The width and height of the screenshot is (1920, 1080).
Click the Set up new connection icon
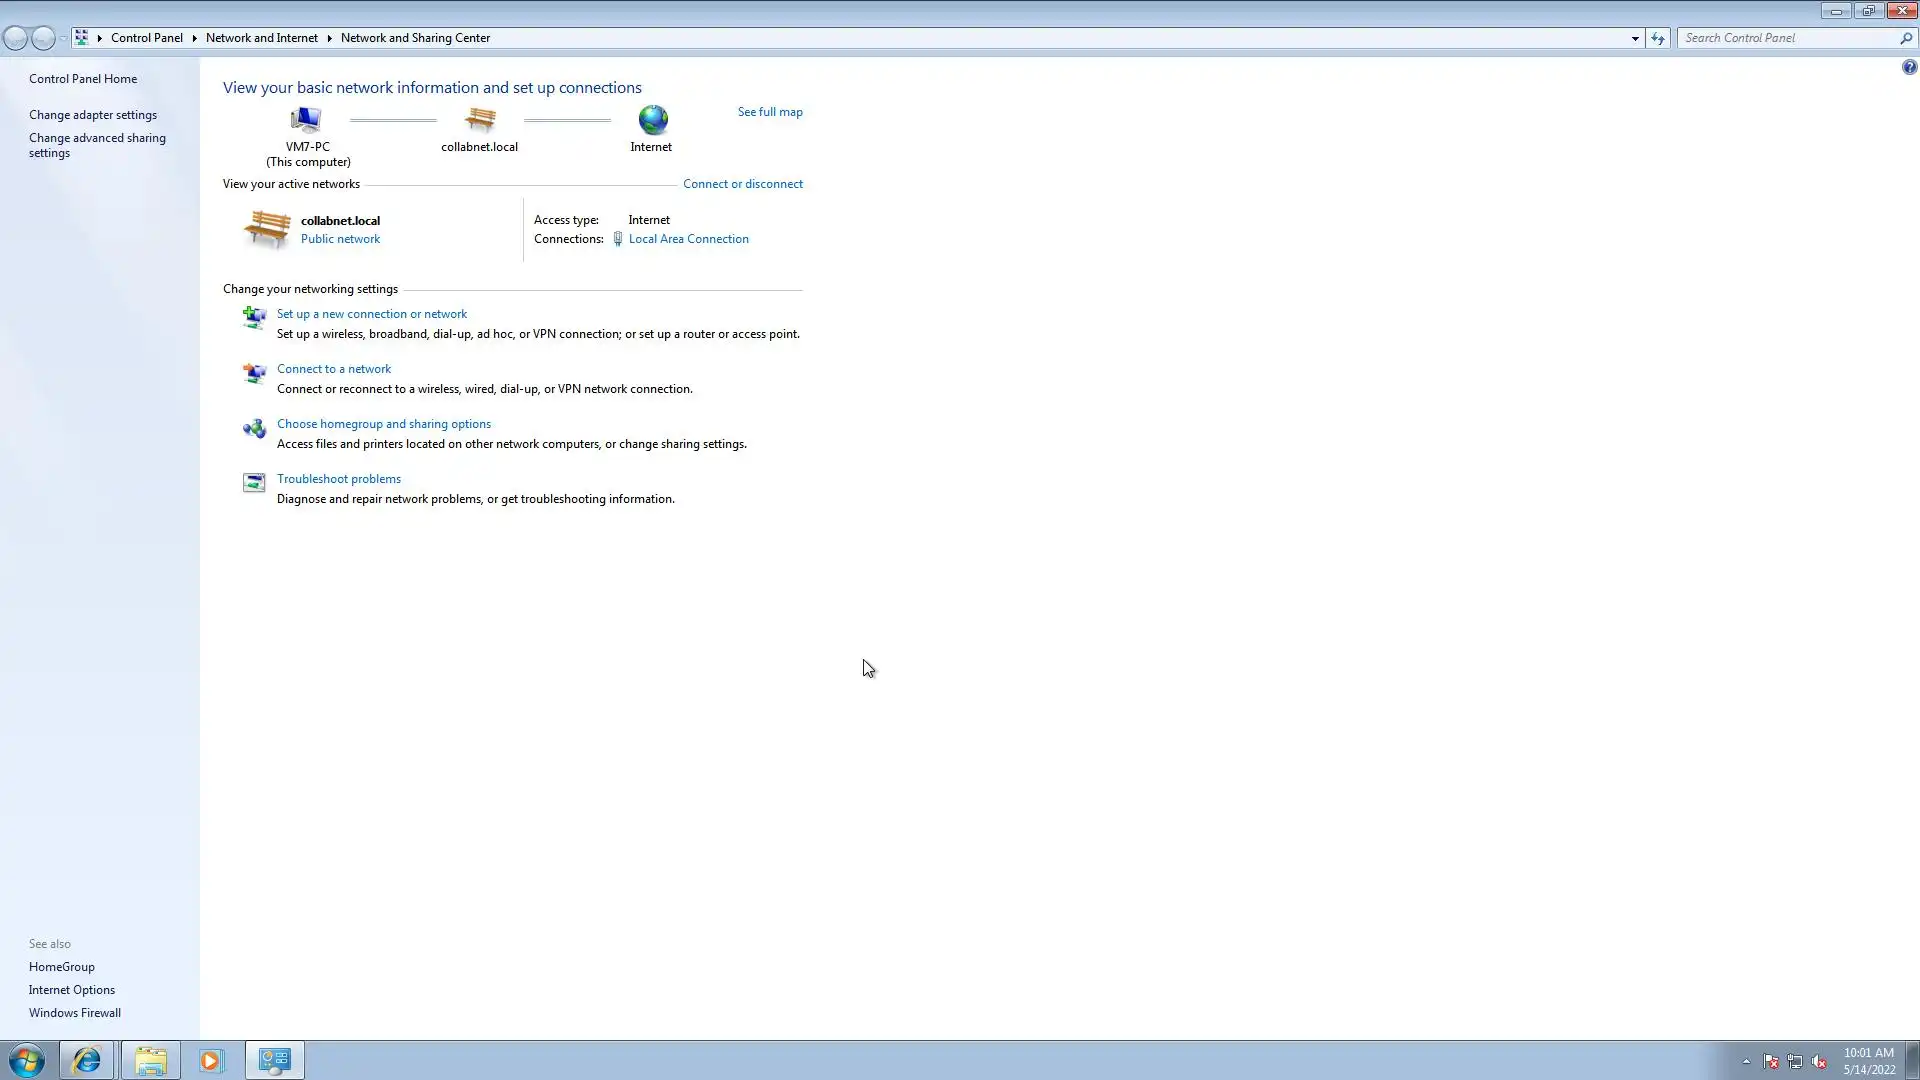(x=254, y=318)
